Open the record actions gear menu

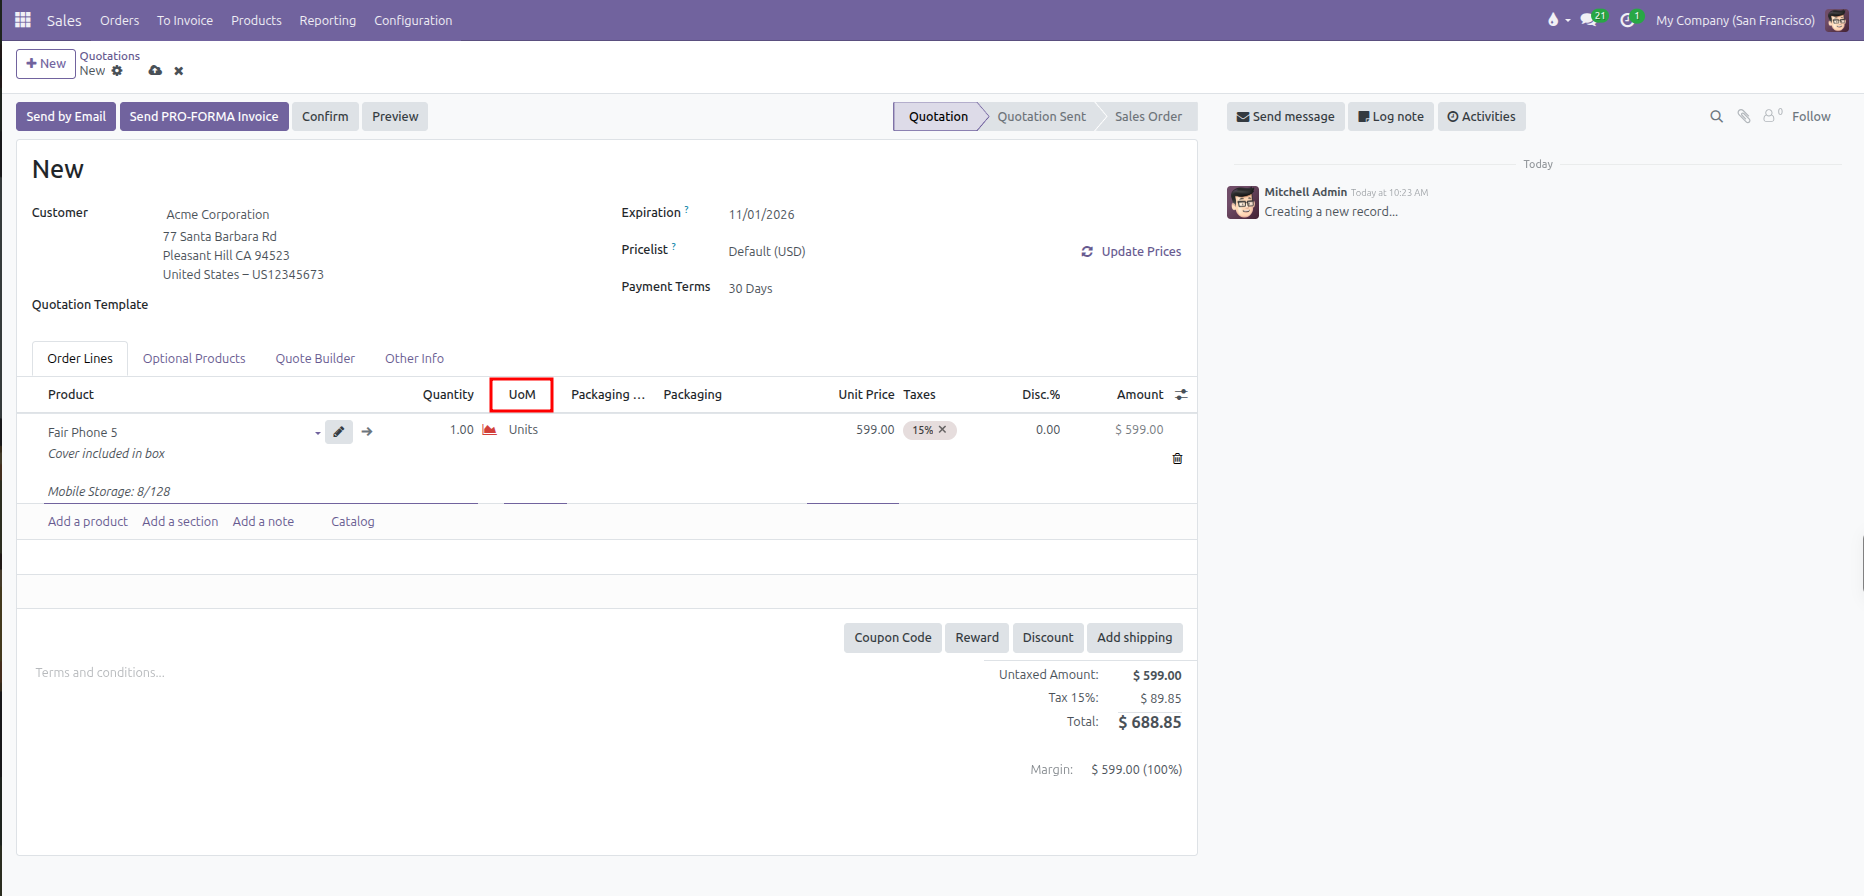click(x=117, y=71)
